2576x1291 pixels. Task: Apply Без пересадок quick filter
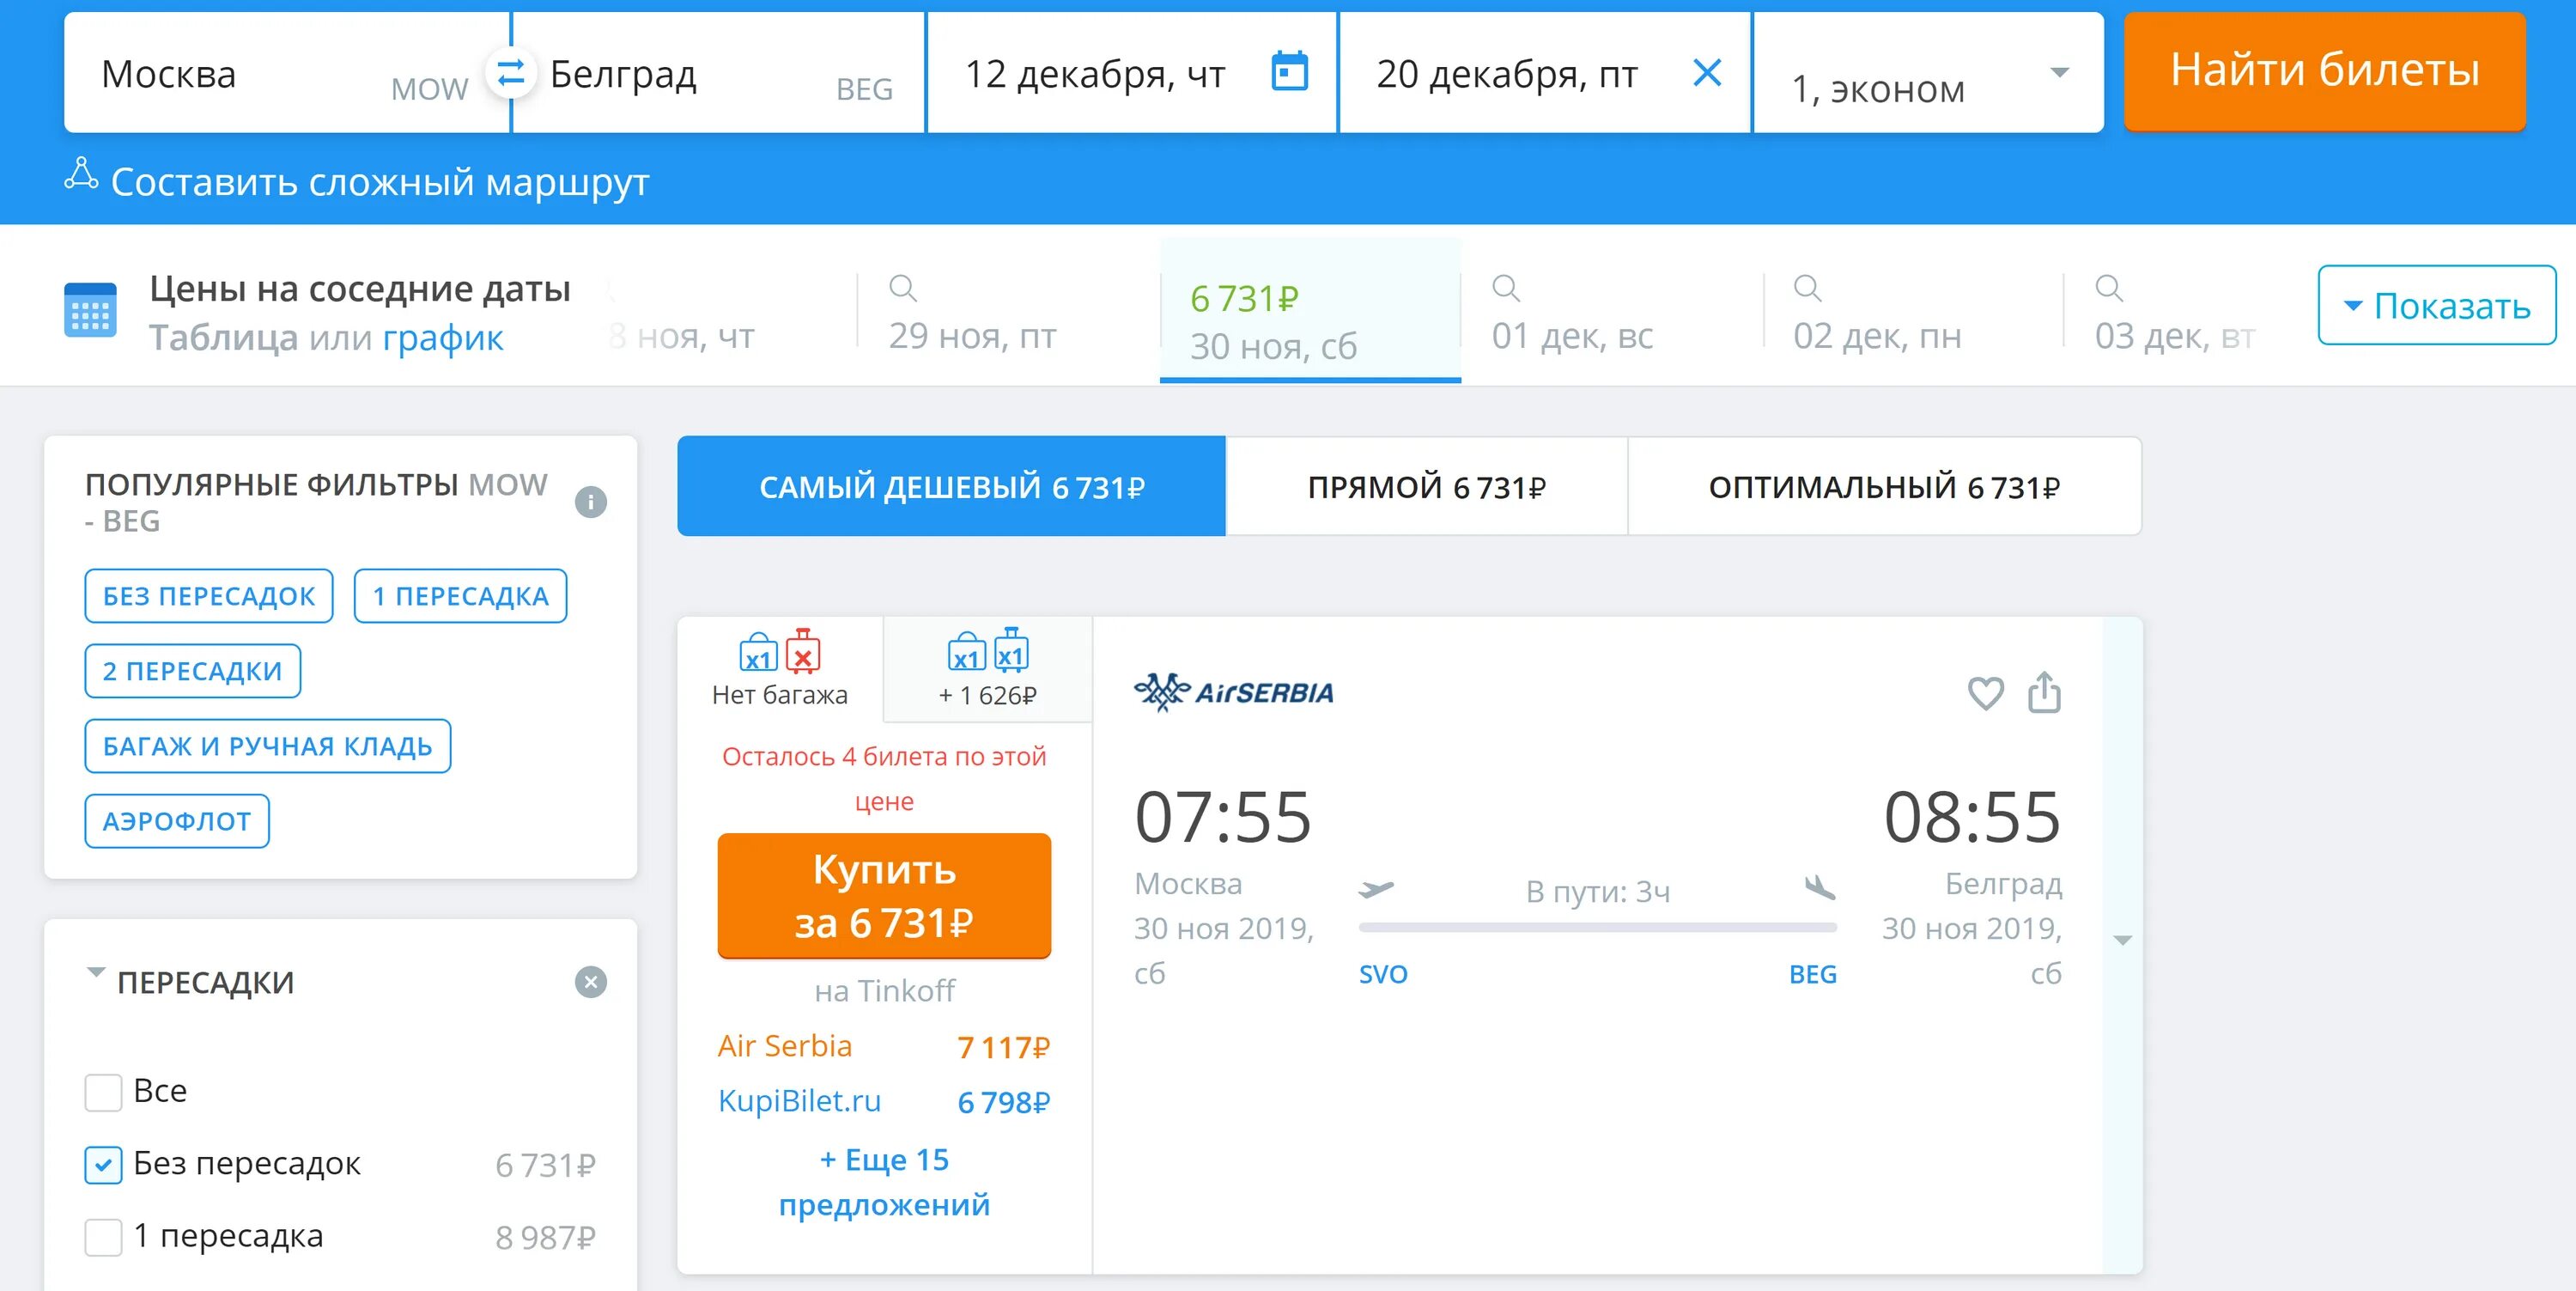click(209, 596)
